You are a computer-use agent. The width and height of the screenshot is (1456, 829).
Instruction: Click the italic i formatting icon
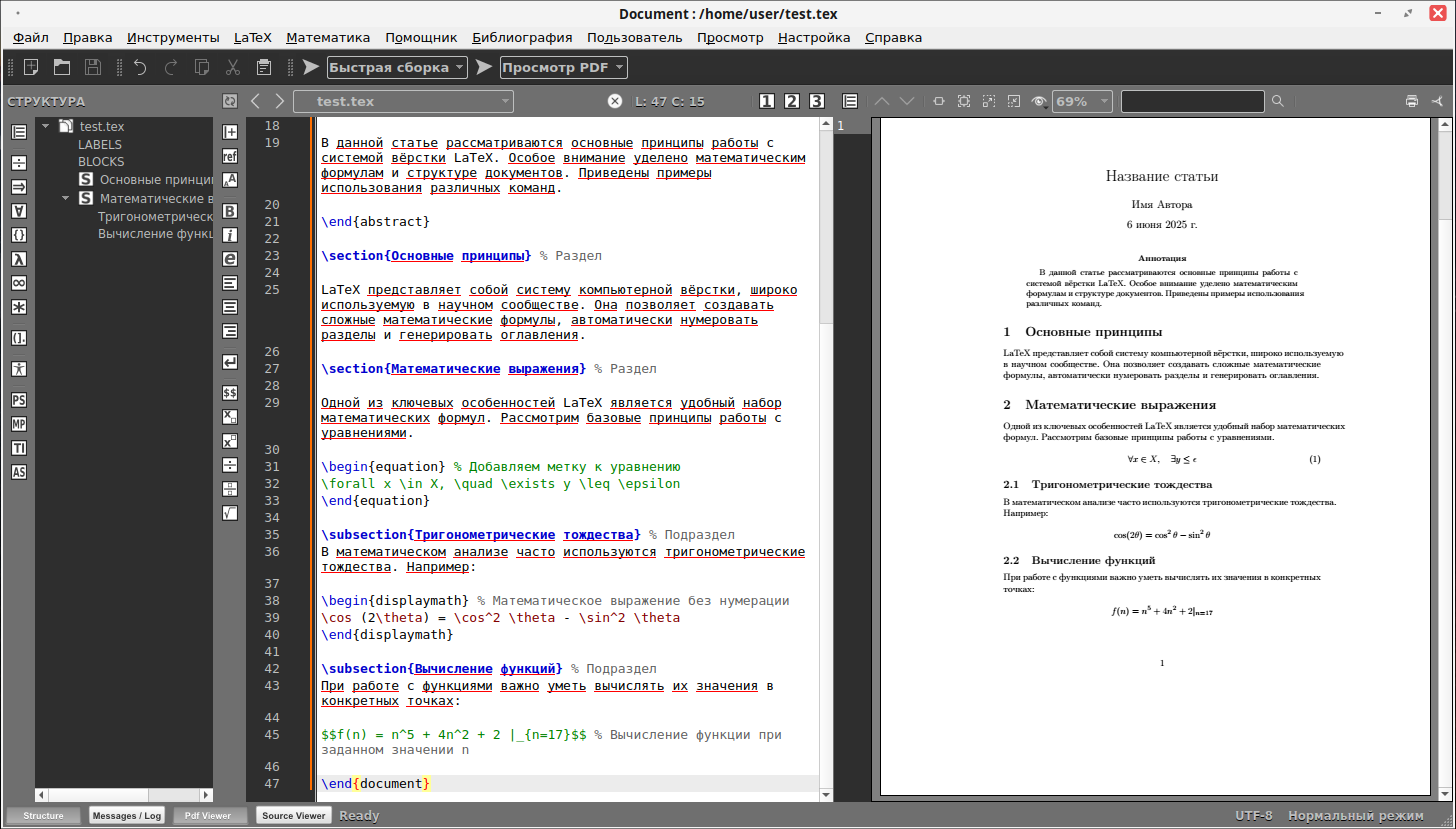230,235
